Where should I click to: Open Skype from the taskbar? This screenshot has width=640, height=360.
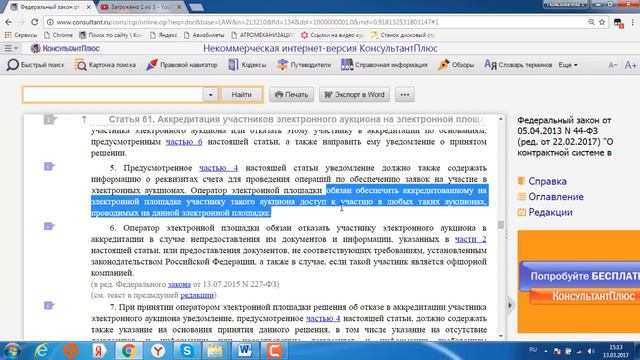pyautogui.click(x=187, y=351)
